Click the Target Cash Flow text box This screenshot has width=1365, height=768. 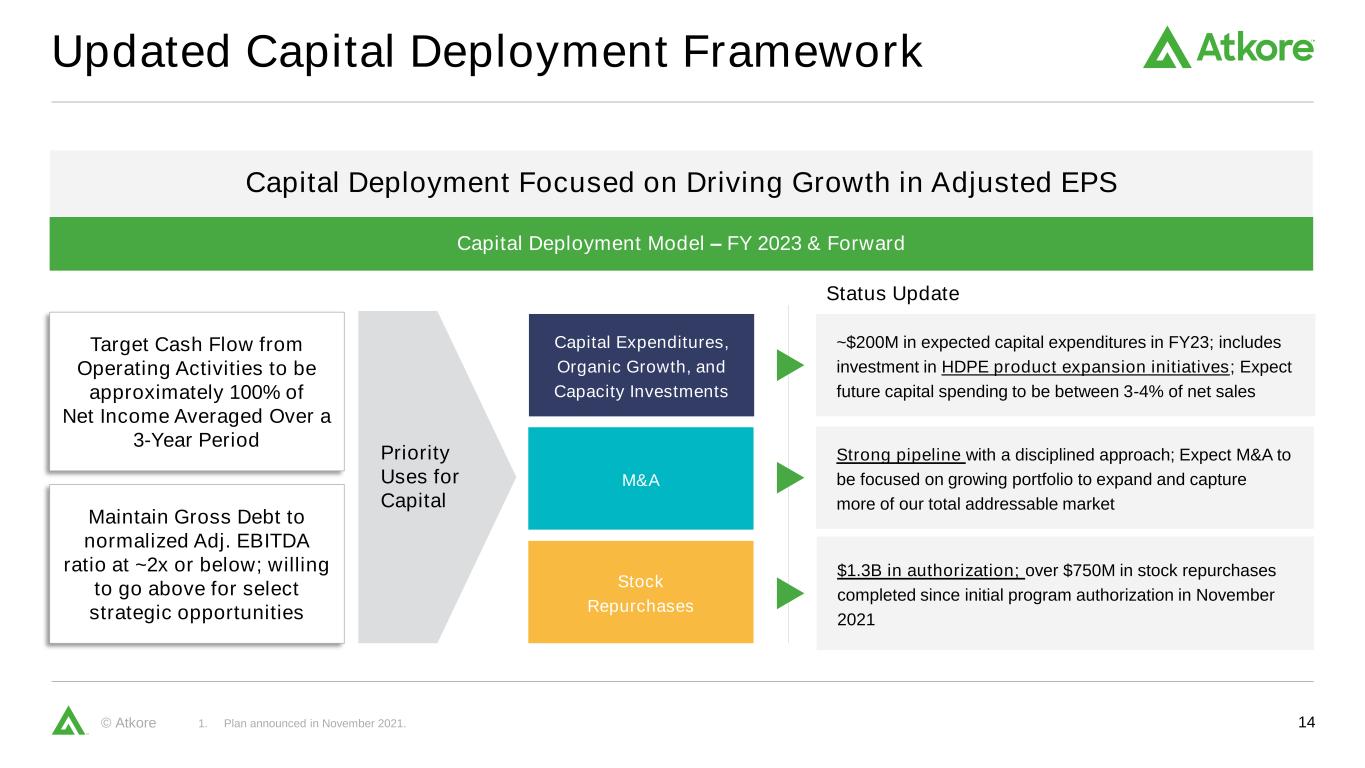coord(197,392)
